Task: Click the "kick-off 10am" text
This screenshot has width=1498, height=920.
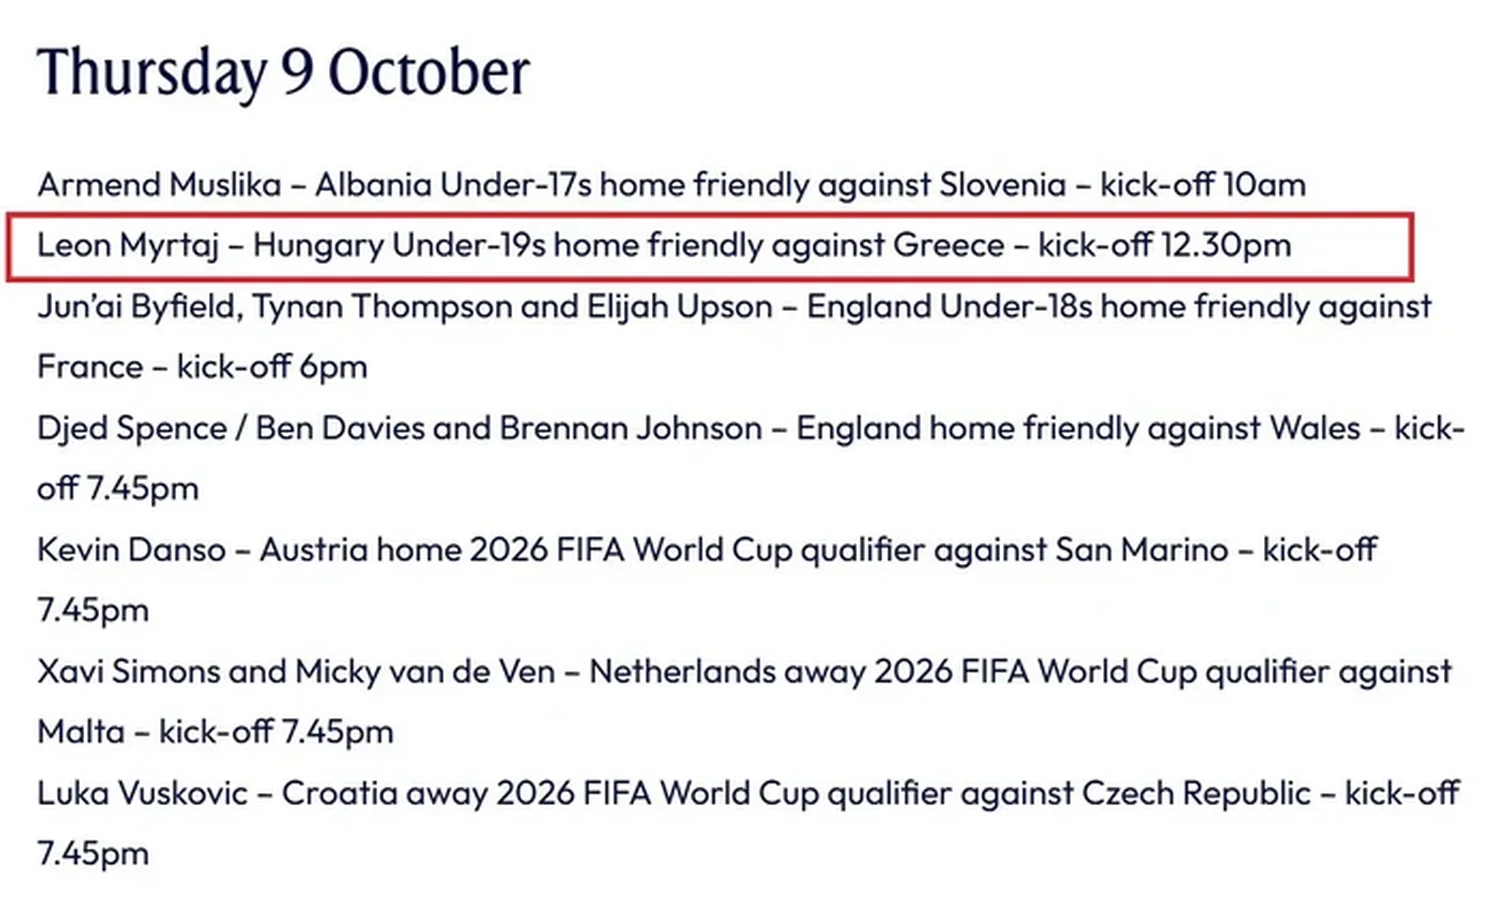Action: [1202, 185]
